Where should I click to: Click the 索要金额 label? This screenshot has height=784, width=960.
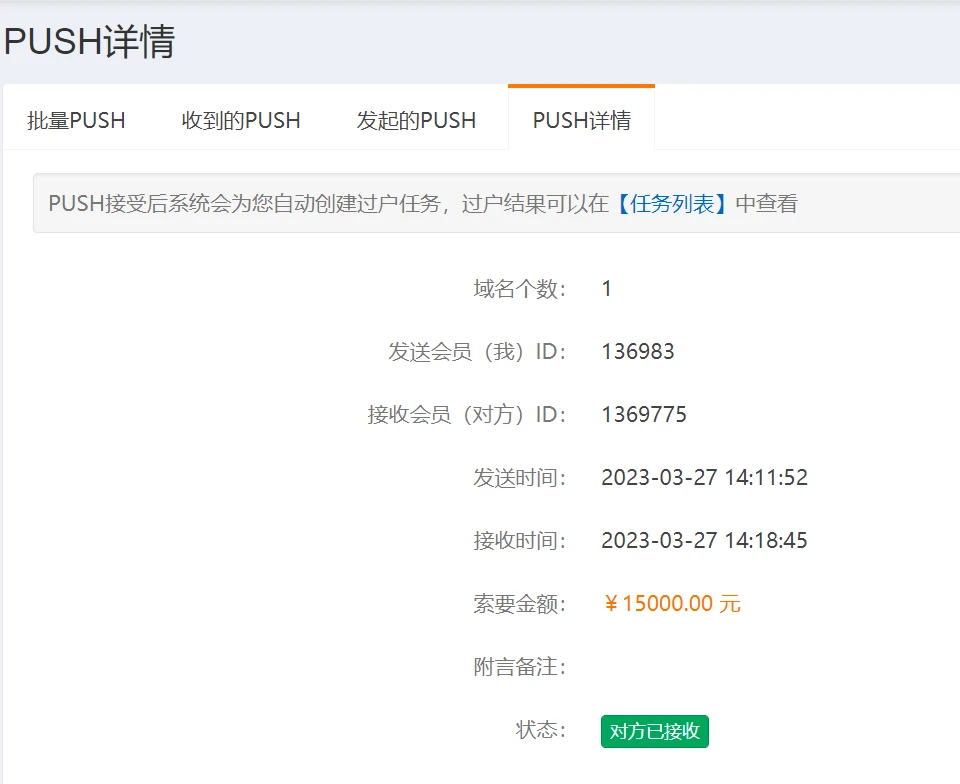tap(519, 604)
